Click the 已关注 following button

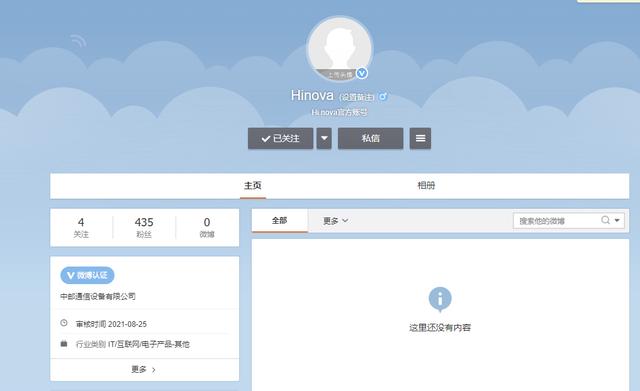coord(280,138)
